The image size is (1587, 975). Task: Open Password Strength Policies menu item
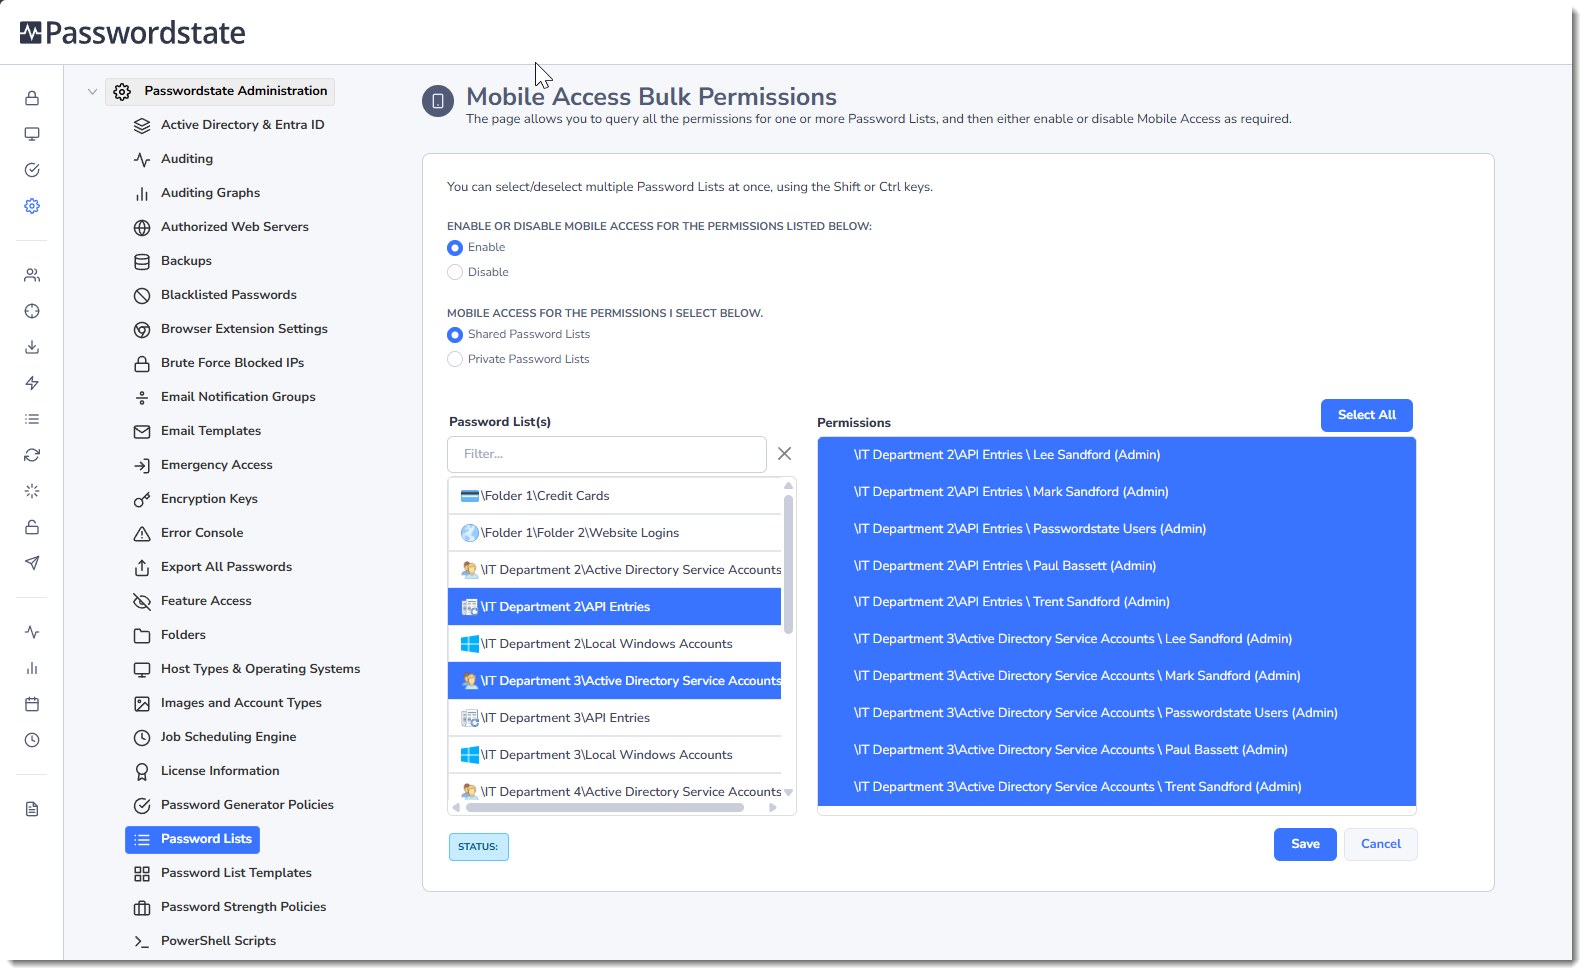tap(243, 907)
